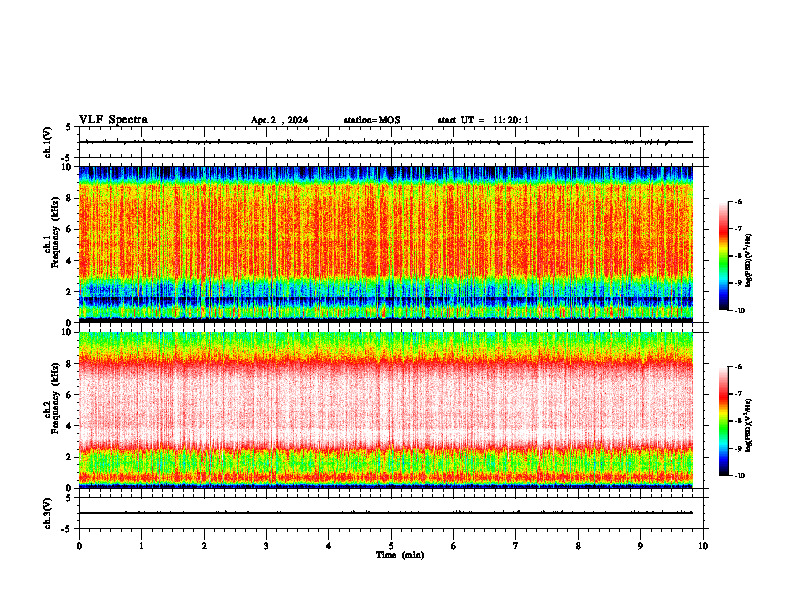This screenshot has width=792, height=612.
Task: Click the "-7" label on ch.2 colorbar
Action: pyautogui.click(x=738, y=393)
